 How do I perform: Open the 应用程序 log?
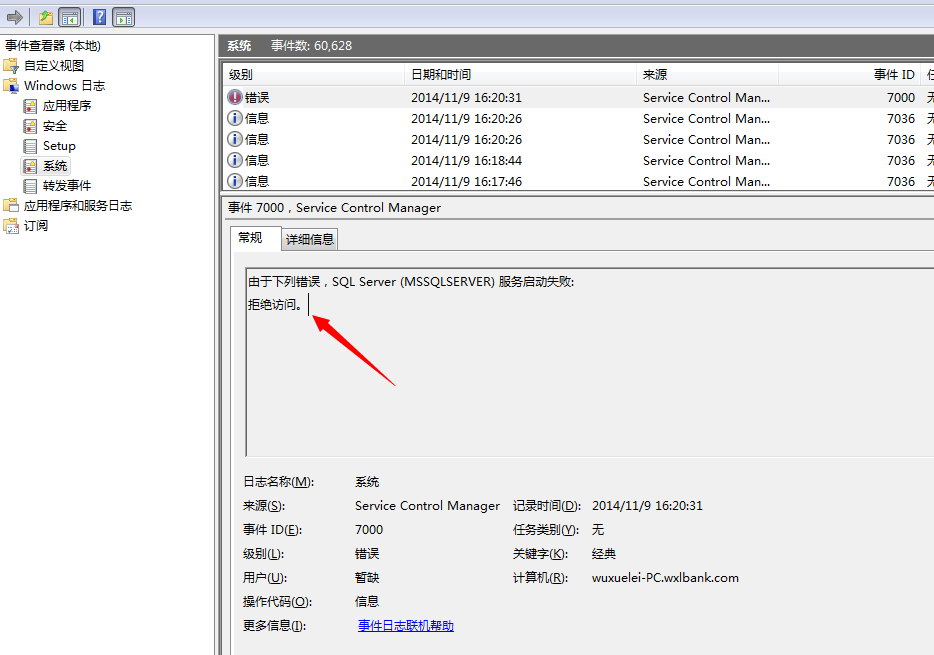click(66, 106)
